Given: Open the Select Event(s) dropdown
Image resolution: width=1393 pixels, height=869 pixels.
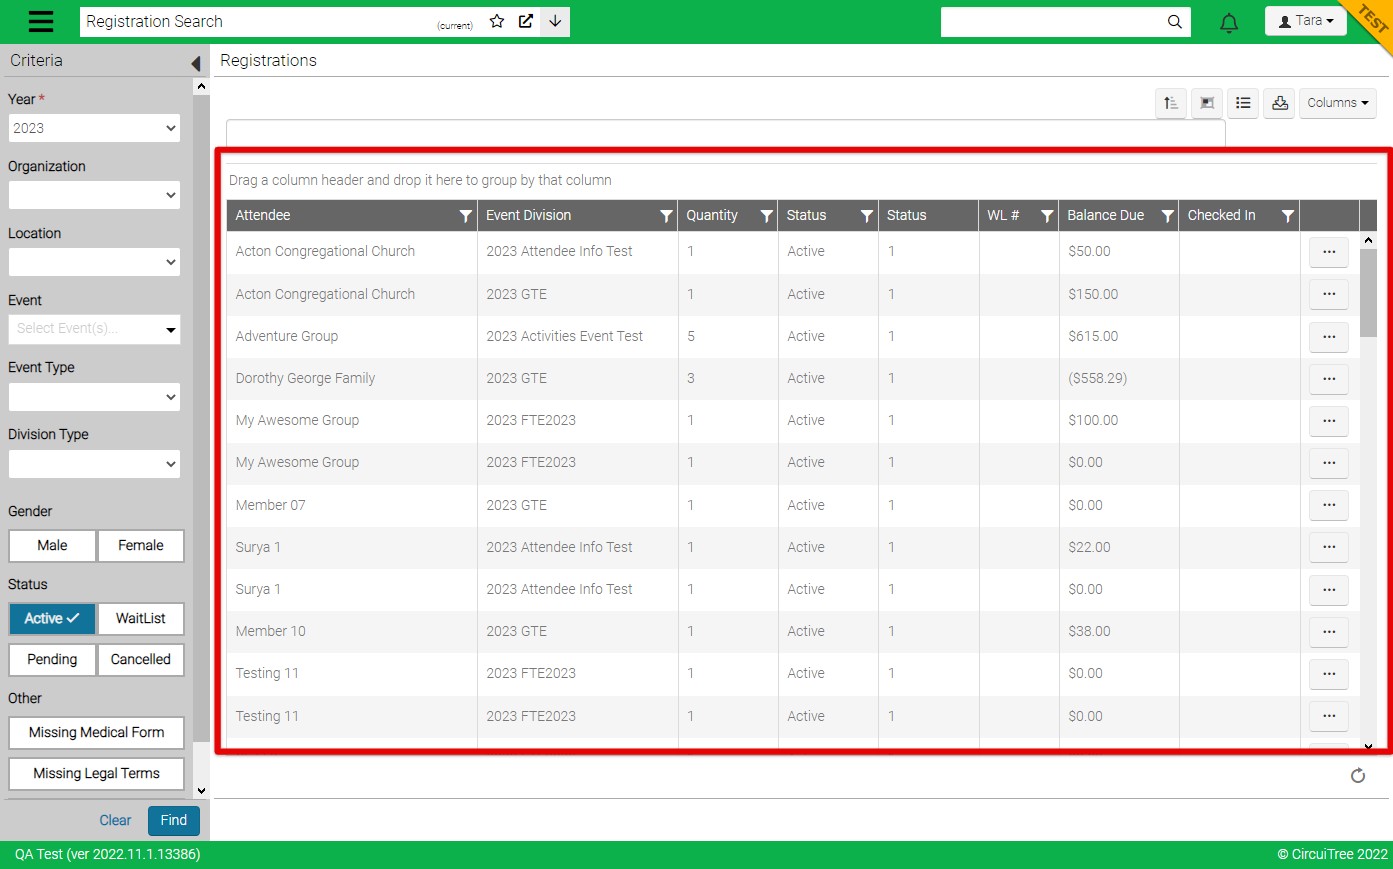Looking at the screenshot, I should 94,329.
